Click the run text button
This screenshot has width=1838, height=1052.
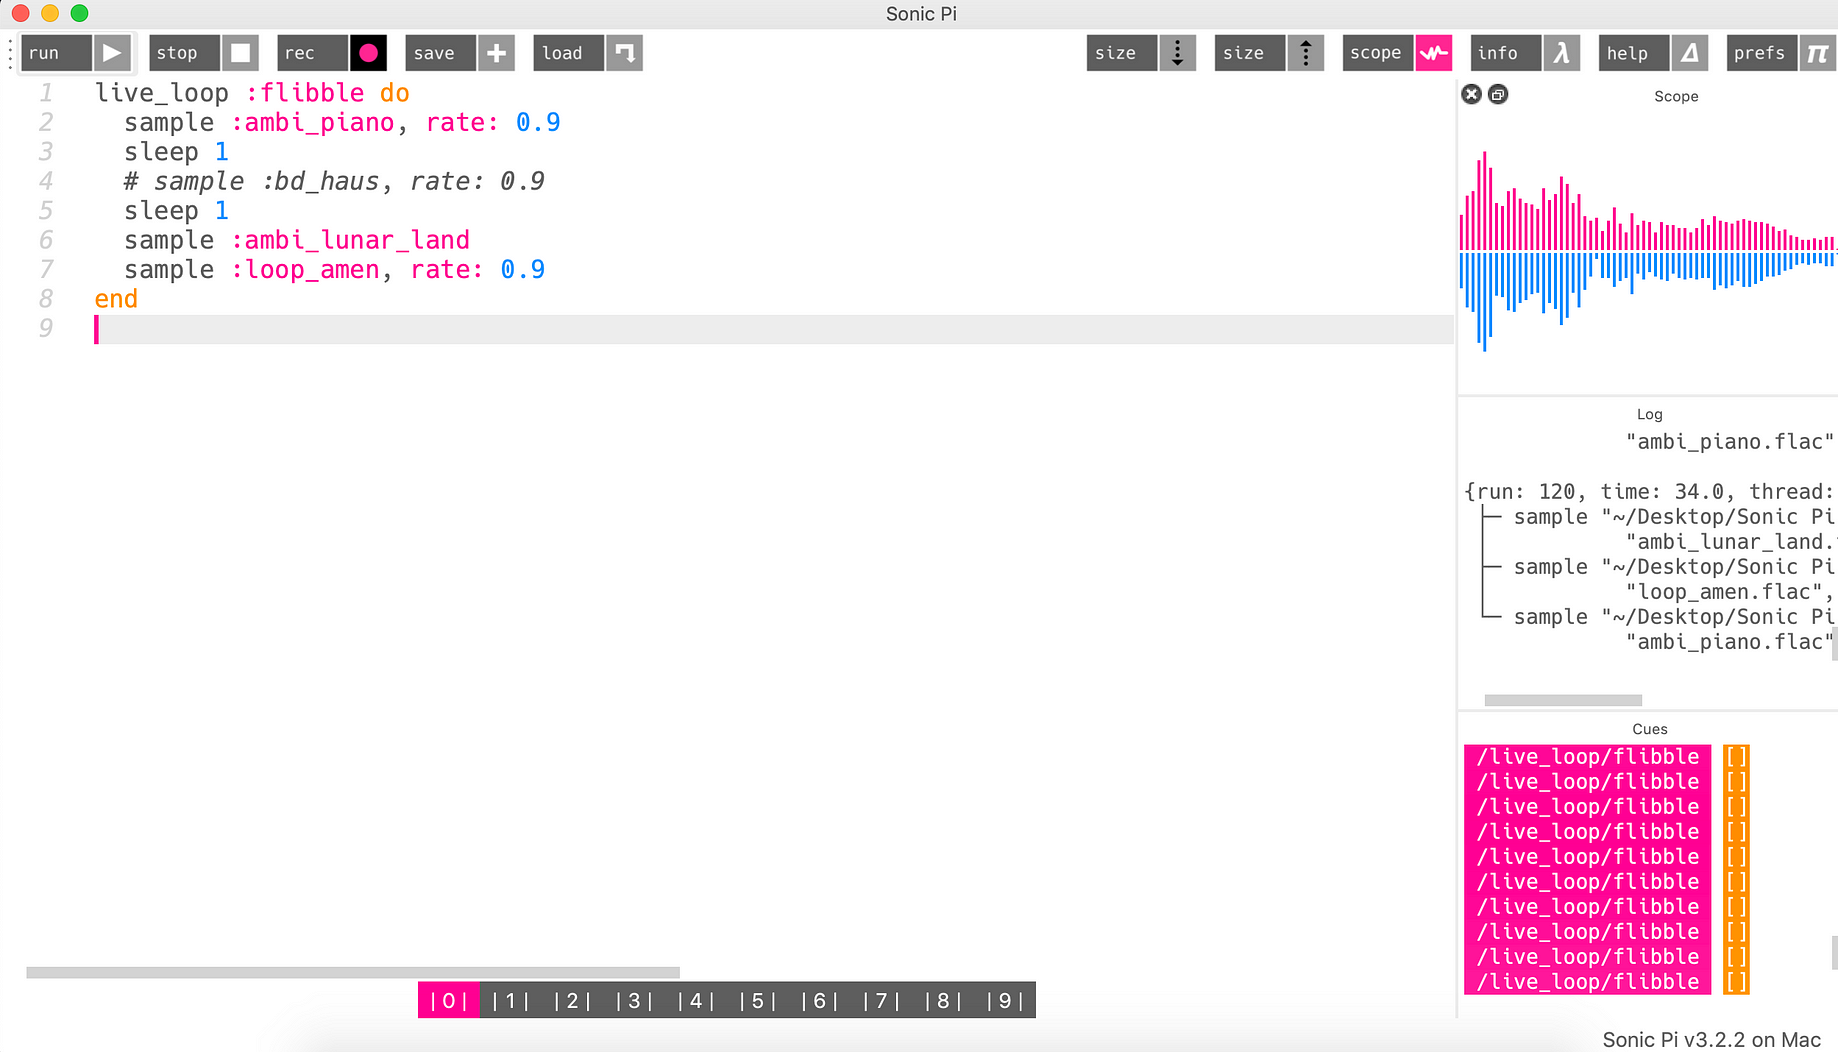(56, 53)
